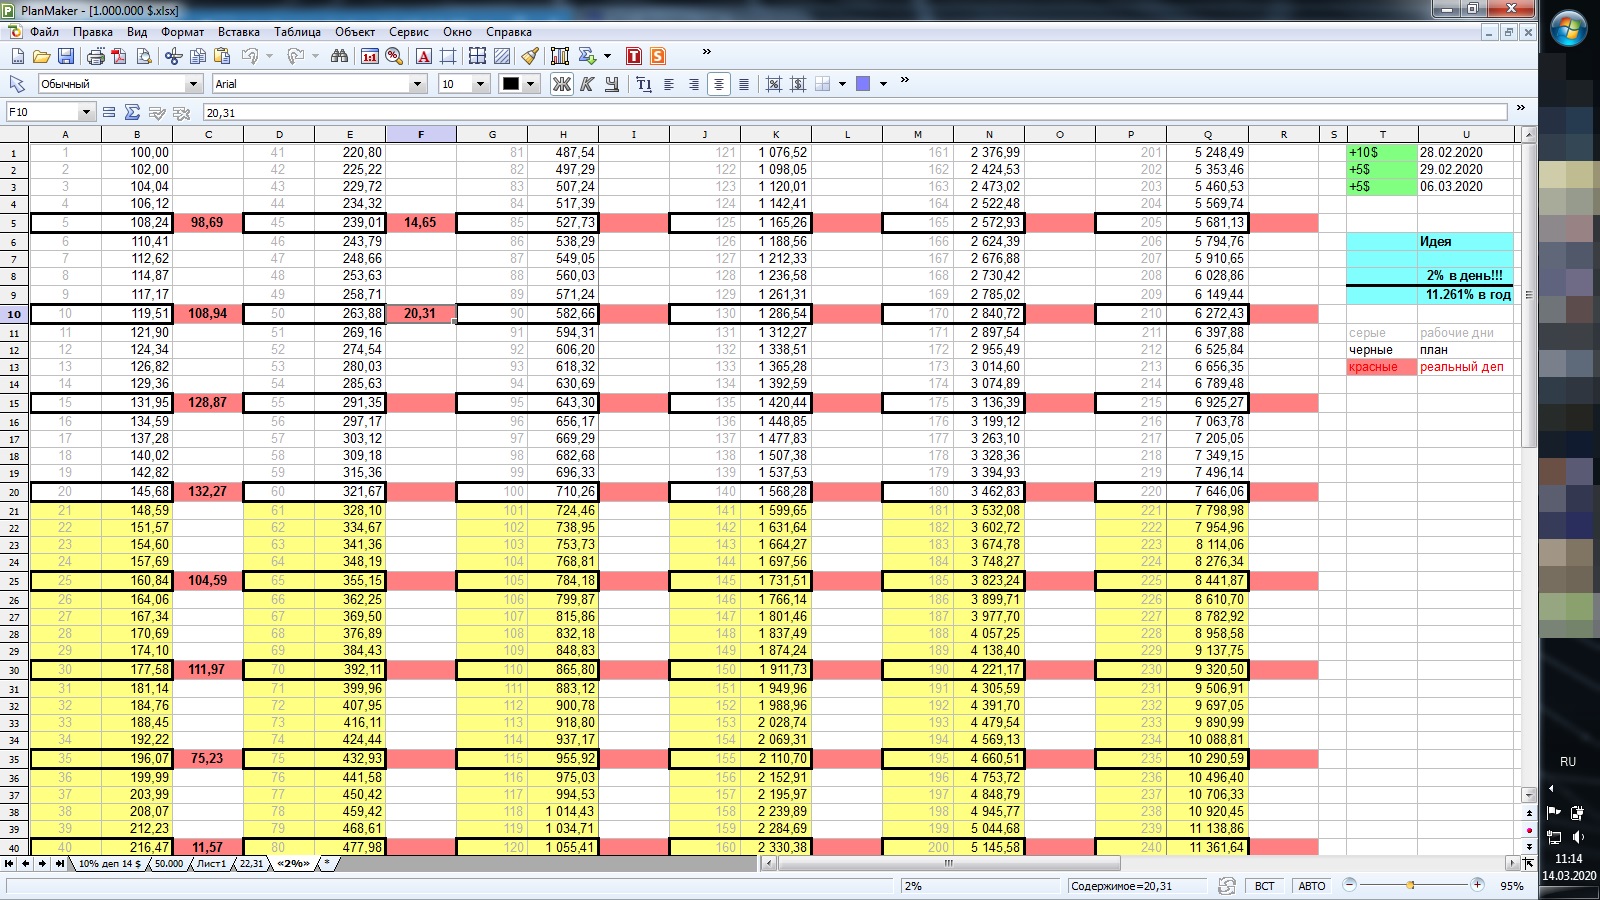Viewport: 1600px width, 900px height.
Task: Click the Save document icon
Action: (x=66, y=56)
